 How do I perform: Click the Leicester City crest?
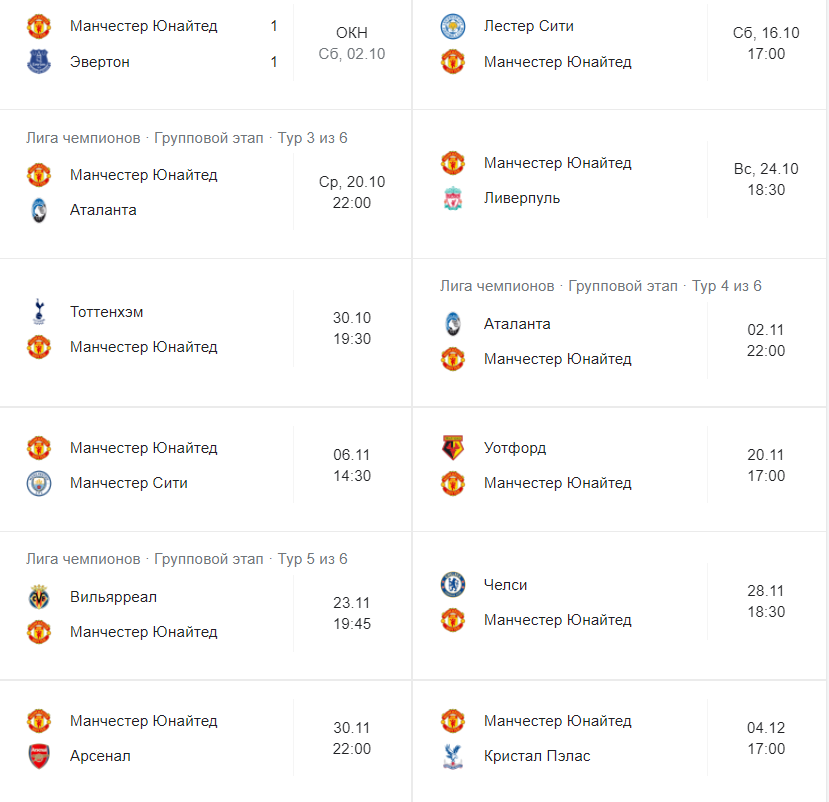453,27
